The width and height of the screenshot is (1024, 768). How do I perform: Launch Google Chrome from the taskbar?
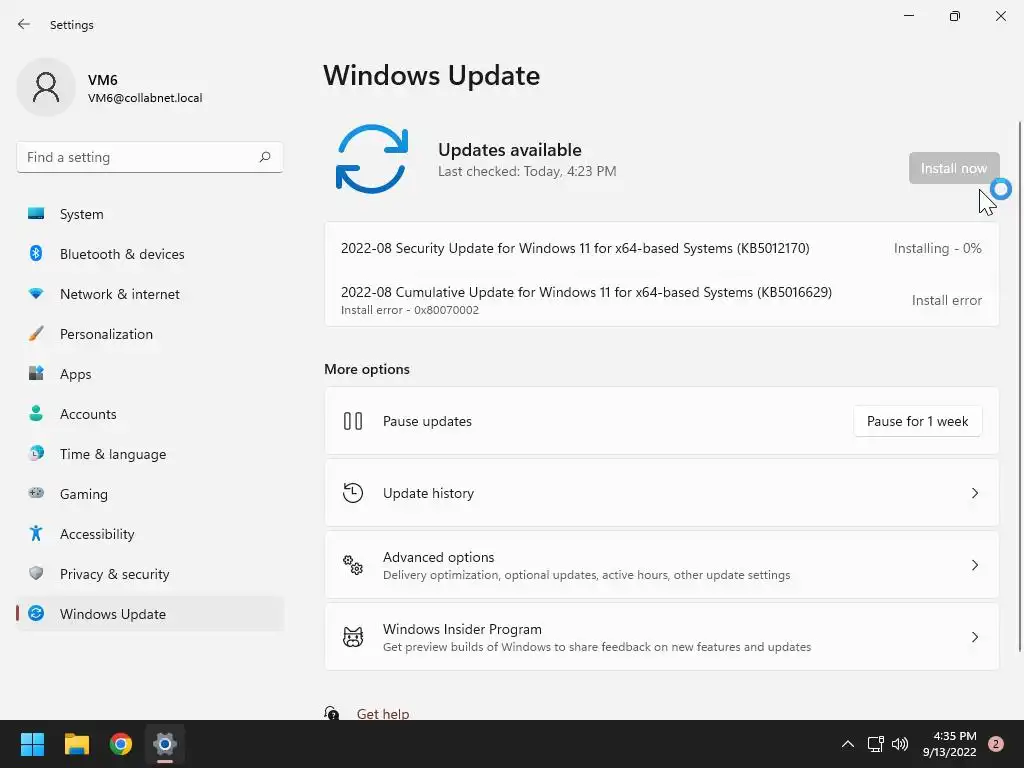pyautogui.click(x=121, y=744)
